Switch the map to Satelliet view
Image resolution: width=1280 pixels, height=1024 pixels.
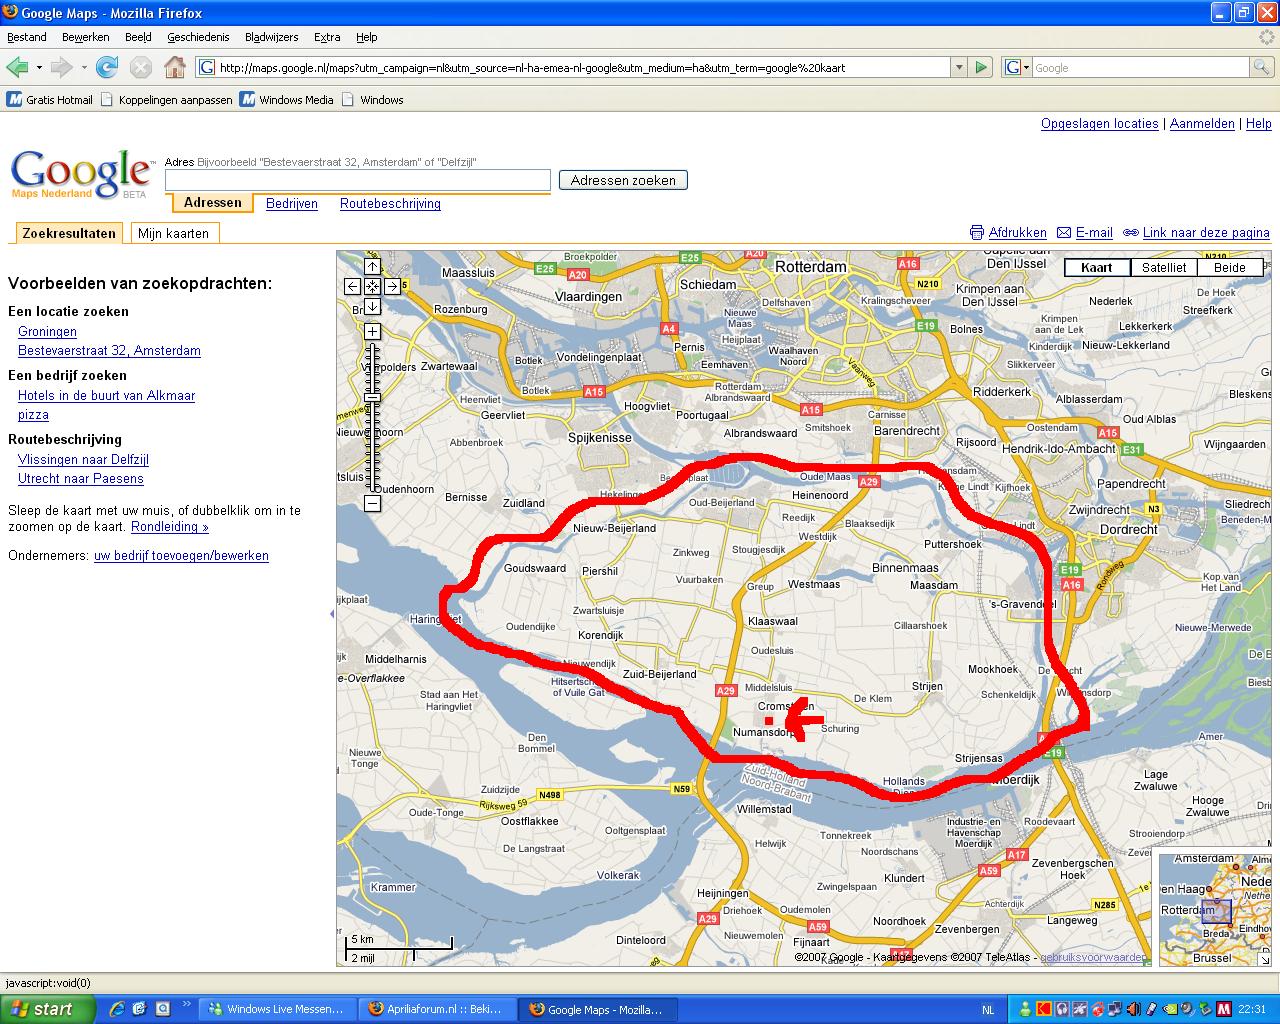coord(1164,267)
